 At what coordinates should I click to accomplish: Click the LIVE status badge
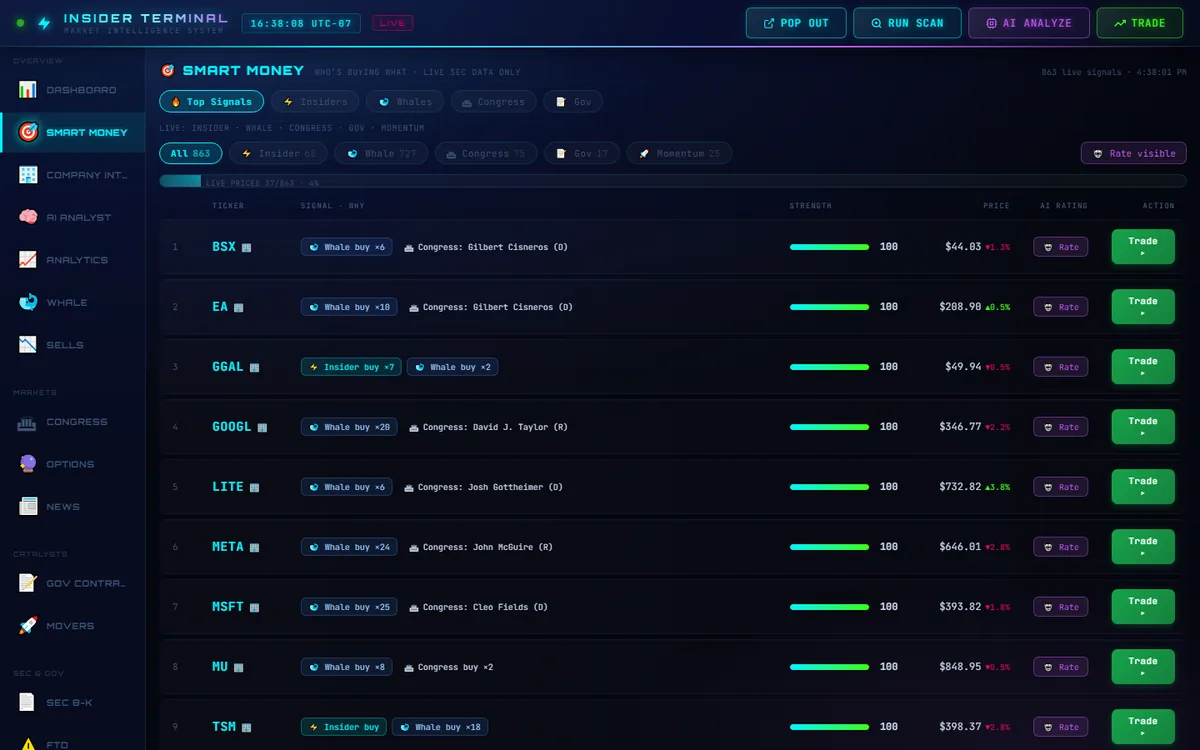pyautogui.click(x=392, y=23)
